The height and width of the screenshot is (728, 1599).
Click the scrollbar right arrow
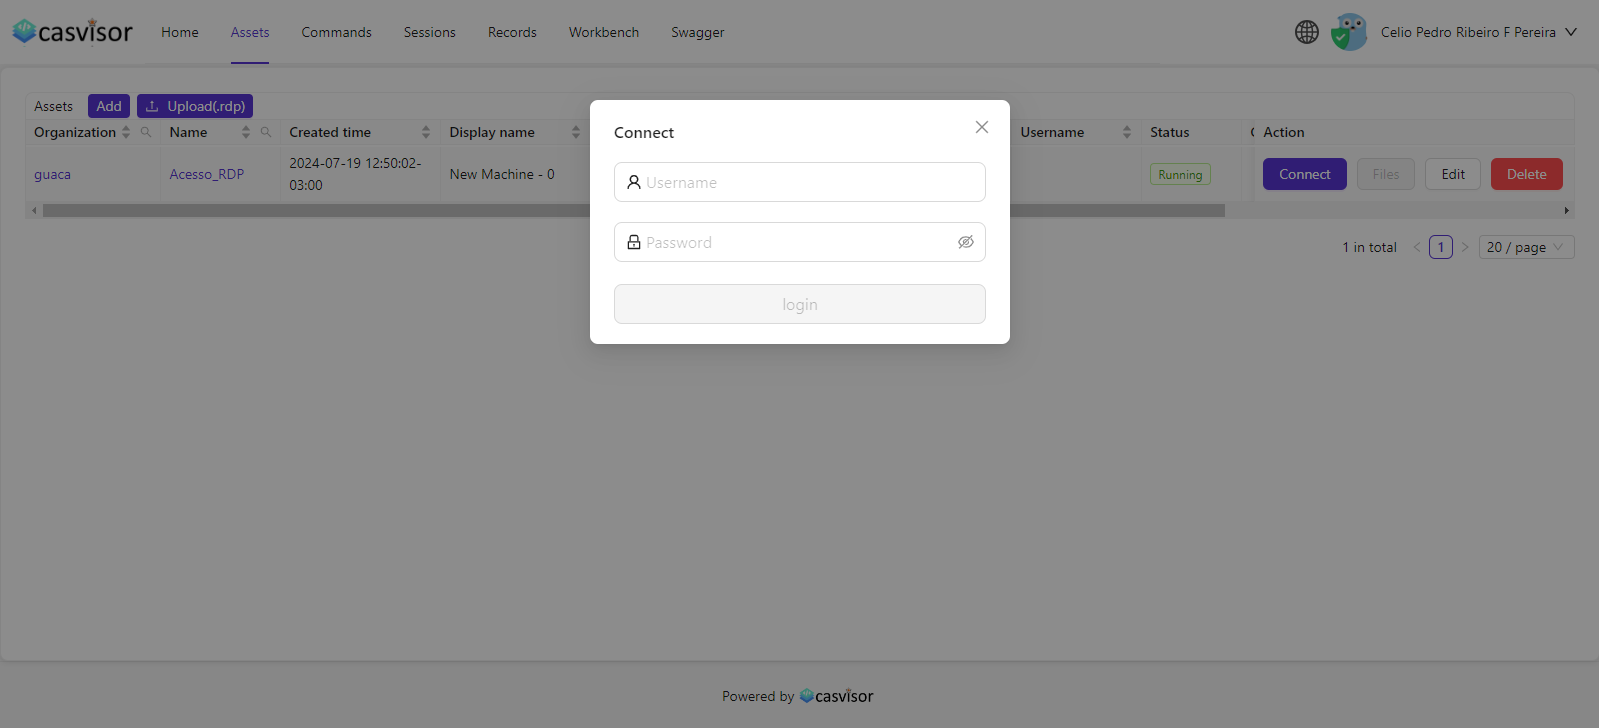click(1567, 211)
